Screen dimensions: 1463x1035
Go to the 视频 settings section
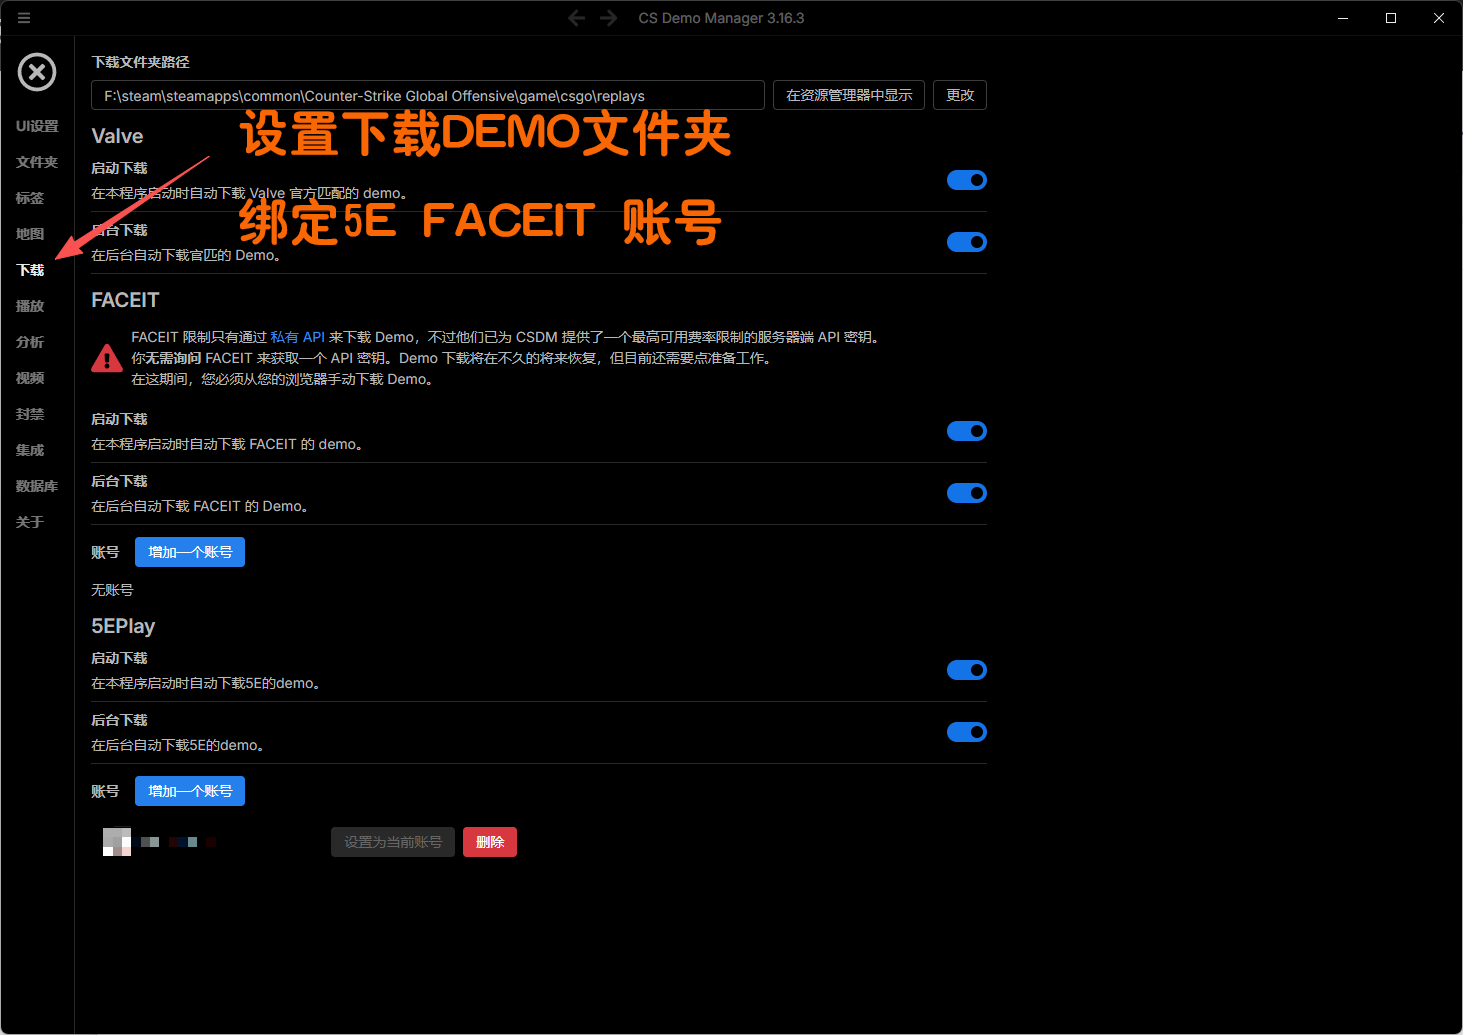click(30, 378)
